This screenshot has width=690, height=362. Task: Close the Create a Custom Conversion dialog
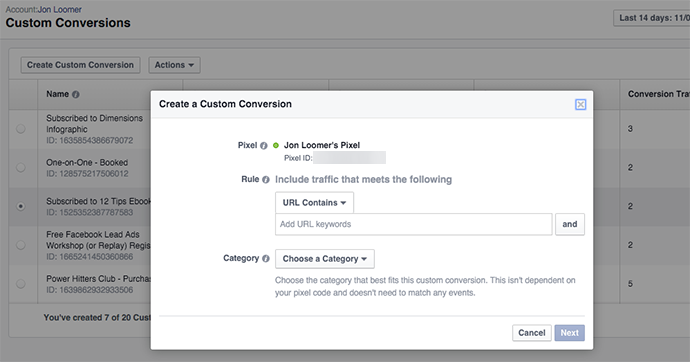click(x=580, y=104)
